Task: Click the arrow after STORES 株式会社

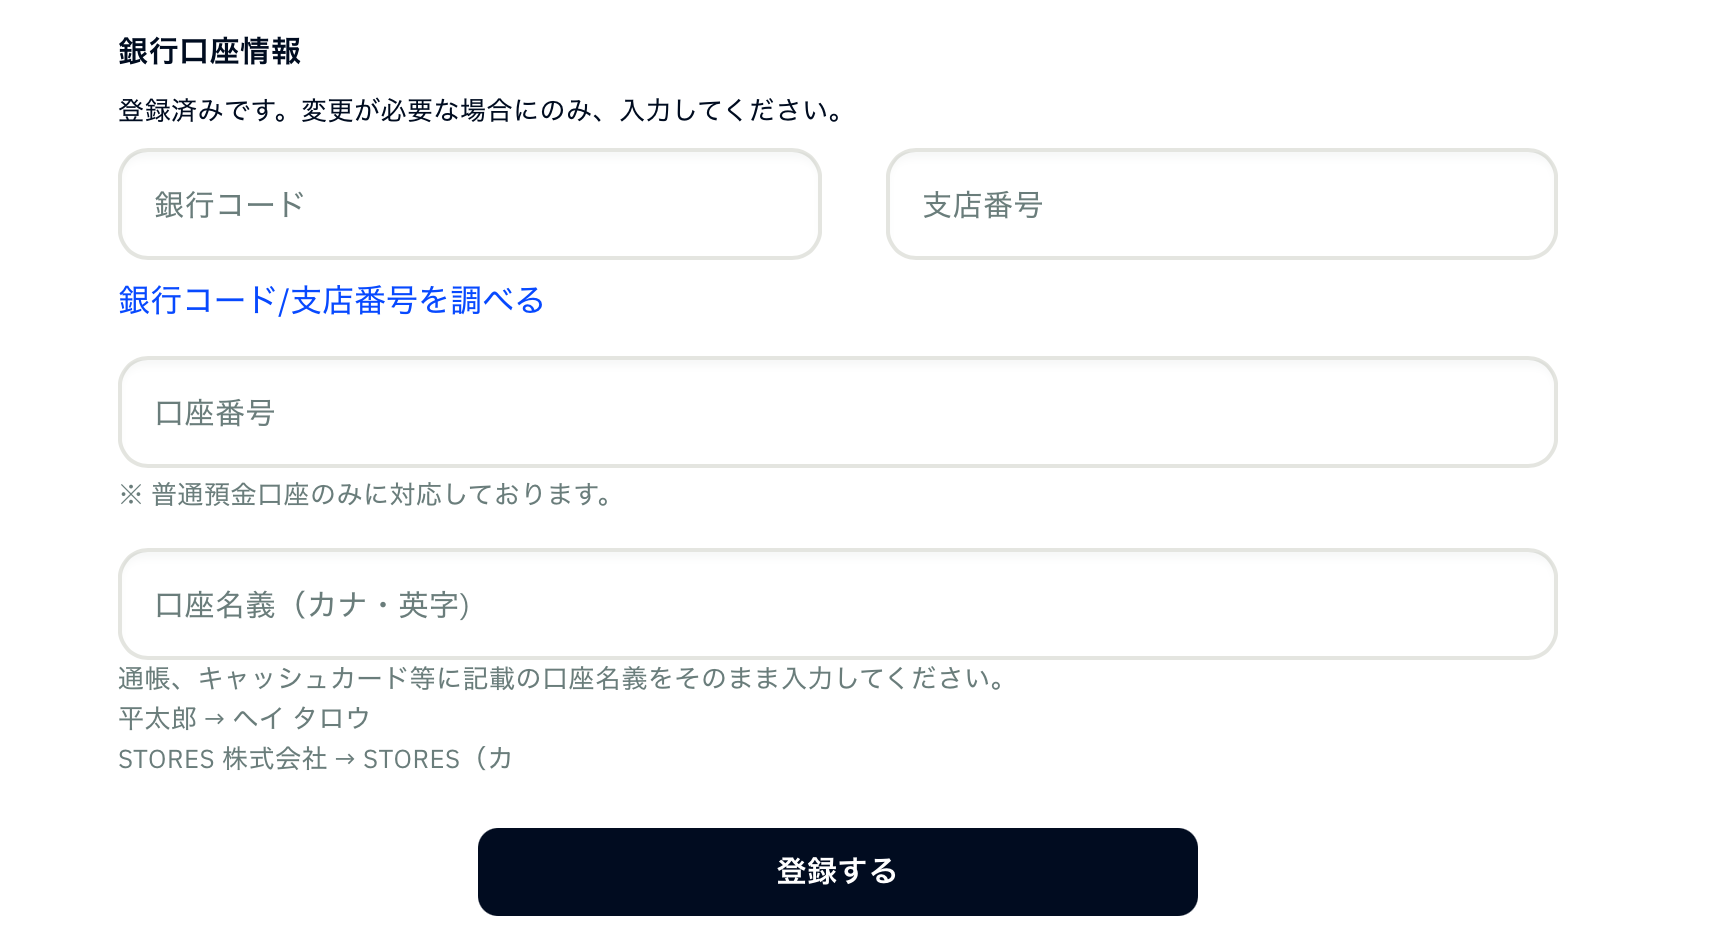Action: coord(345,759)
